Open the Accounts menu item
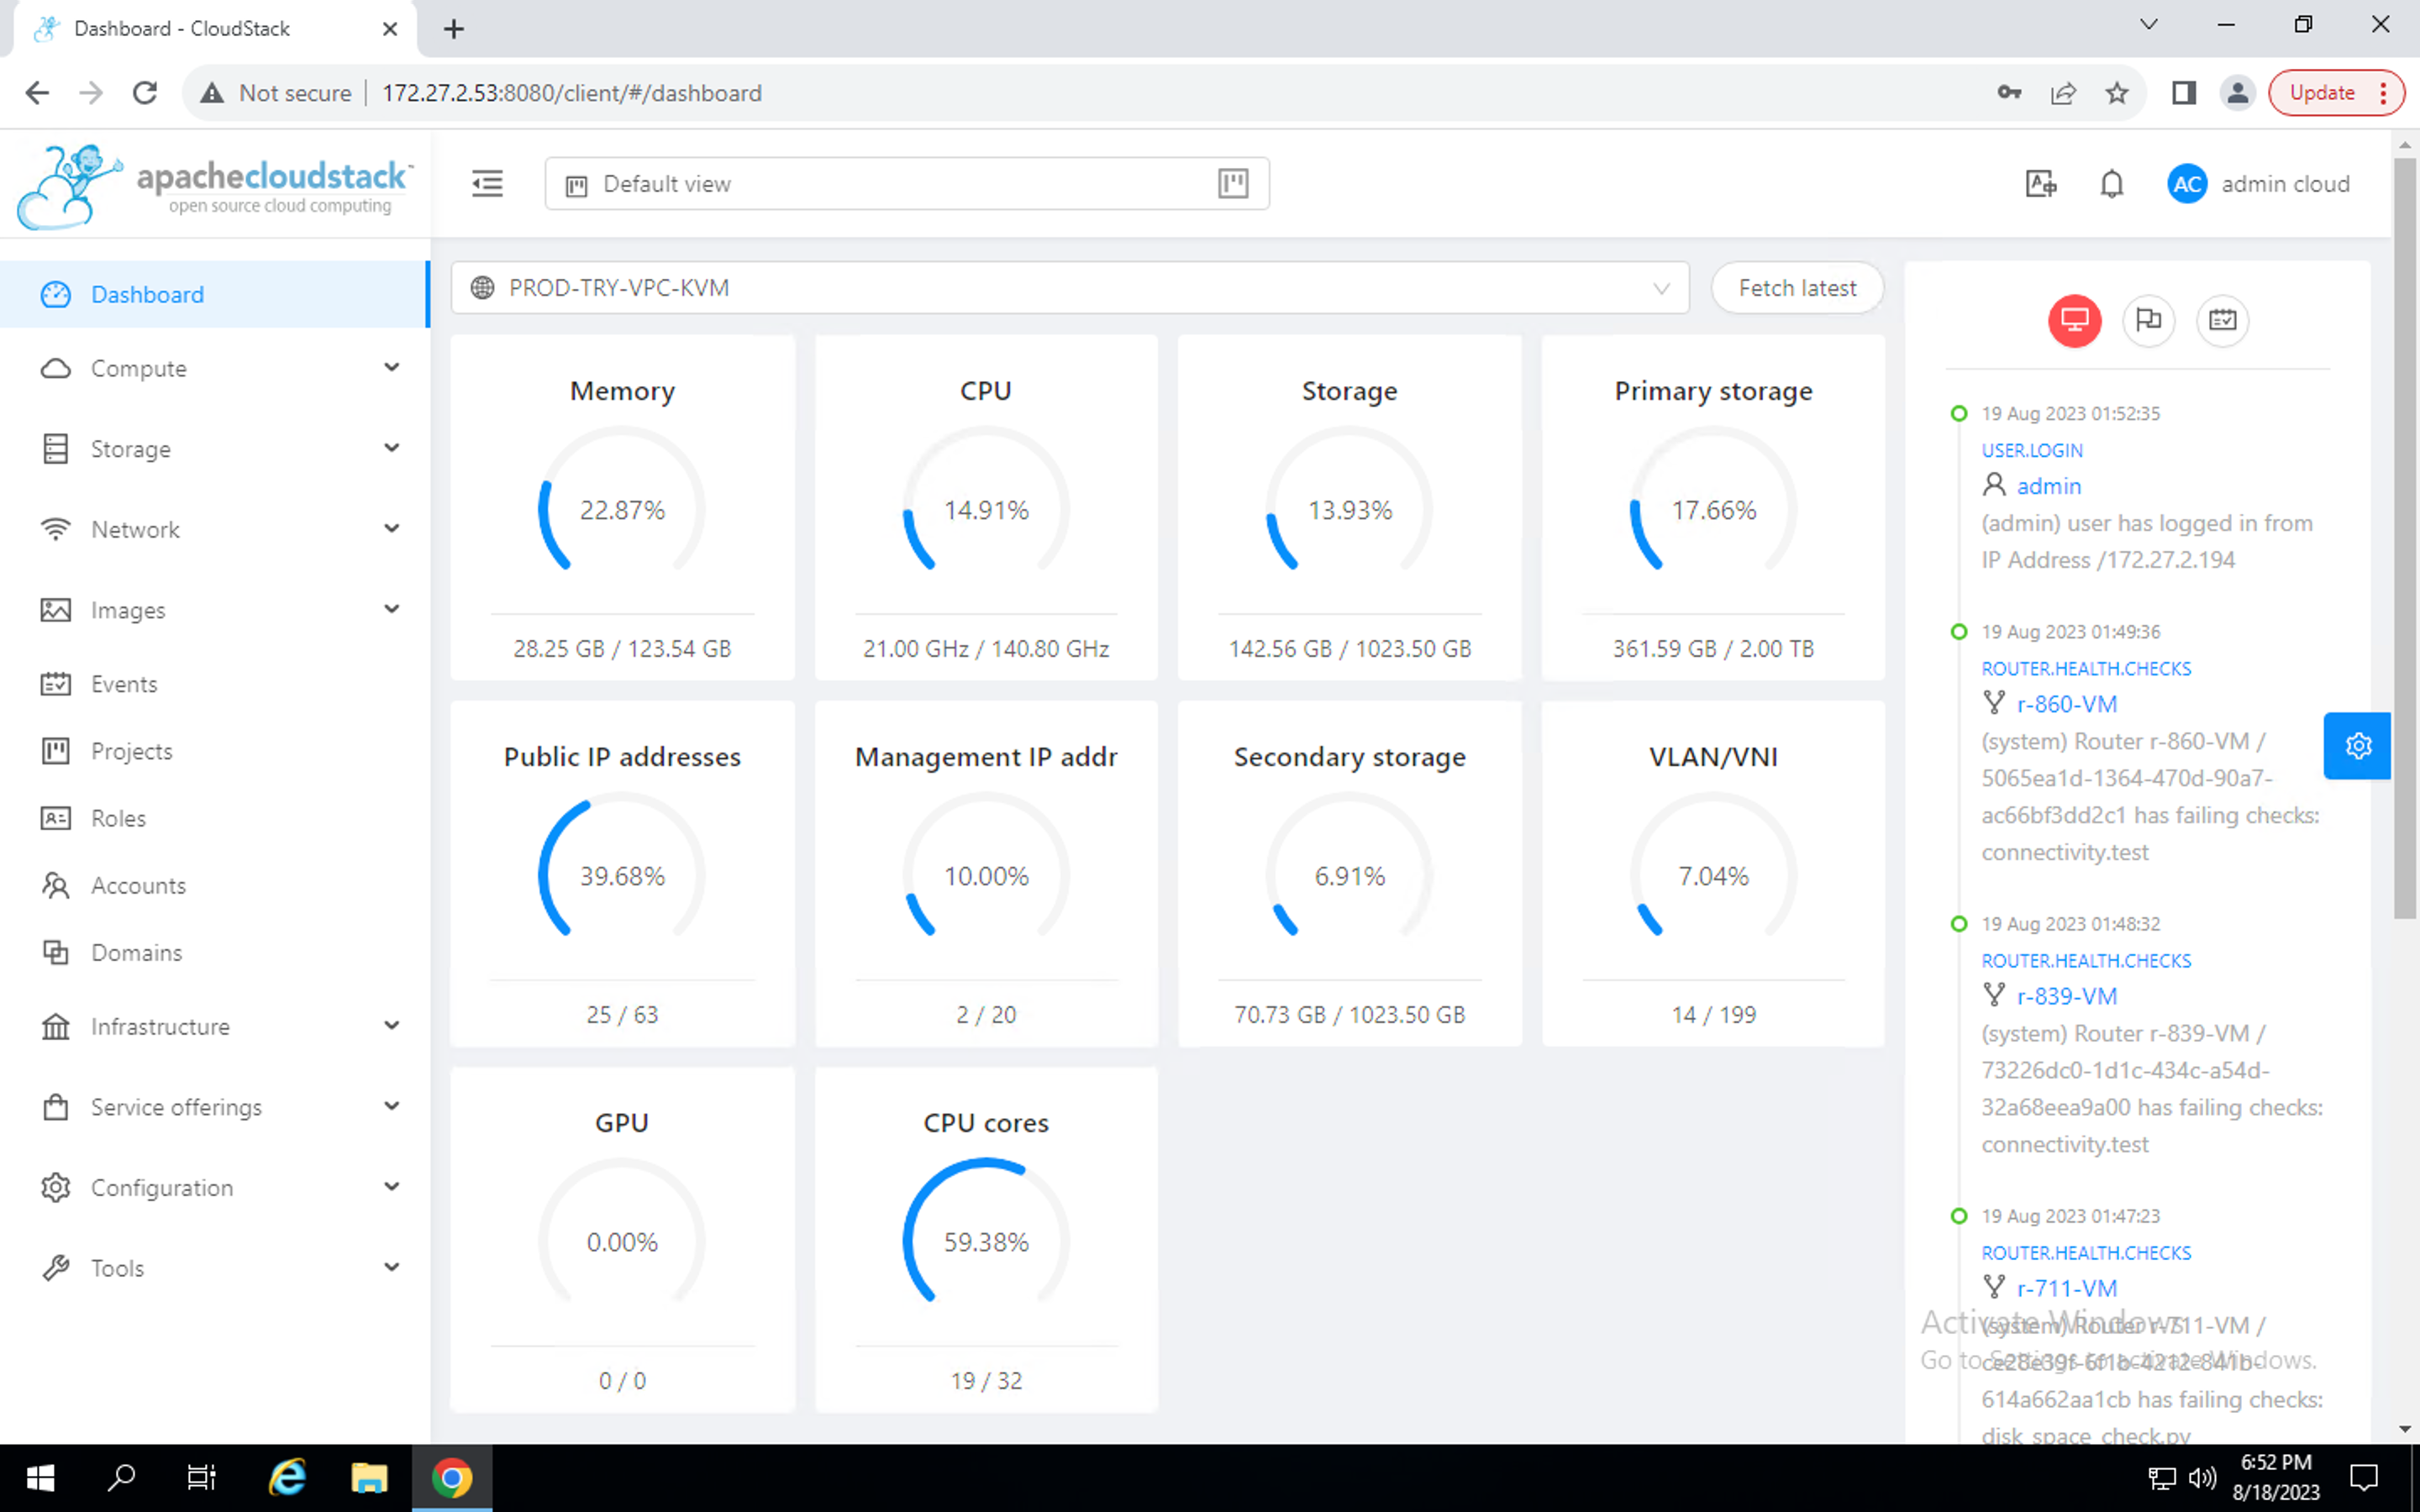2420x1512 pixels. pyautogui.click(x=138, y=885)
